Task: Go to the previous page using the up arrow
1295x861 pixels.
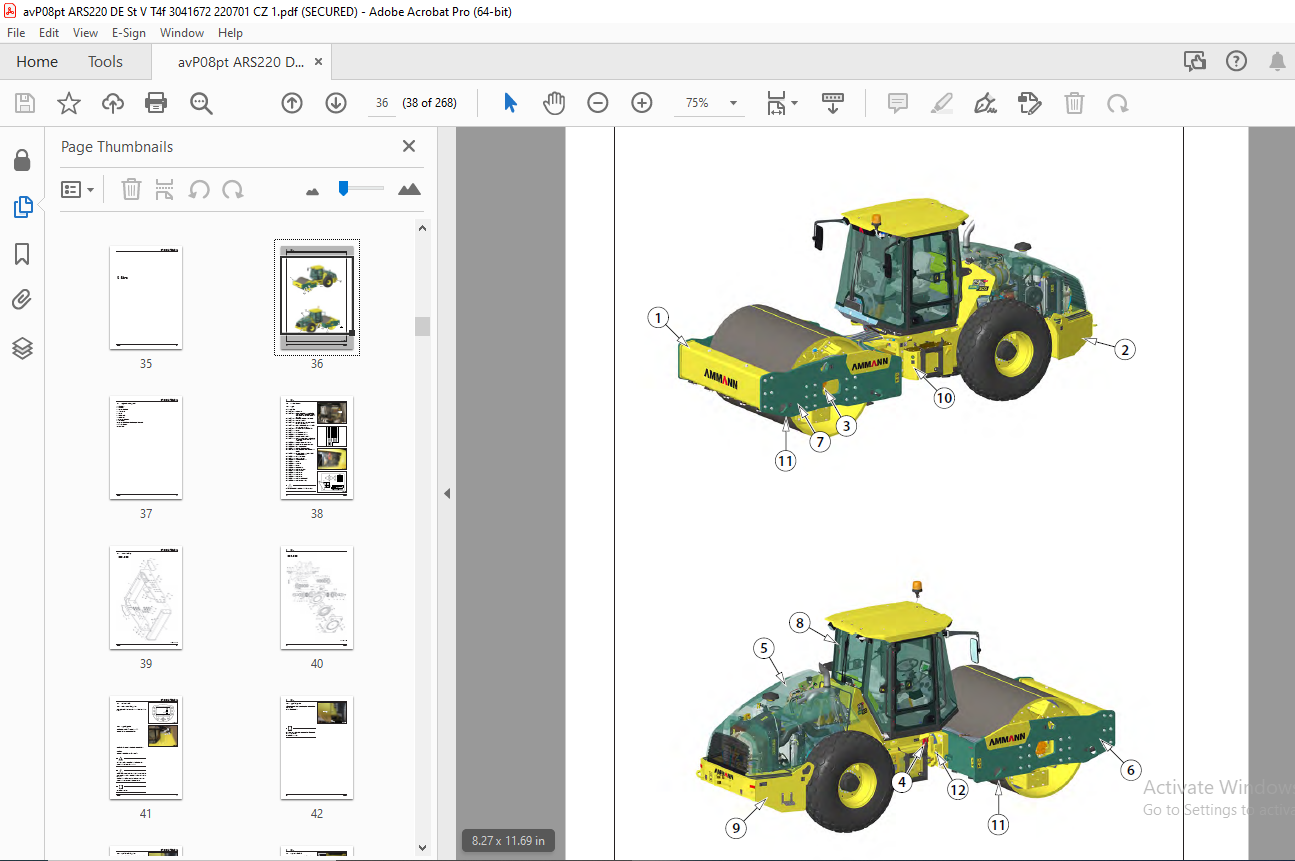Action: [x=292, y=103]
